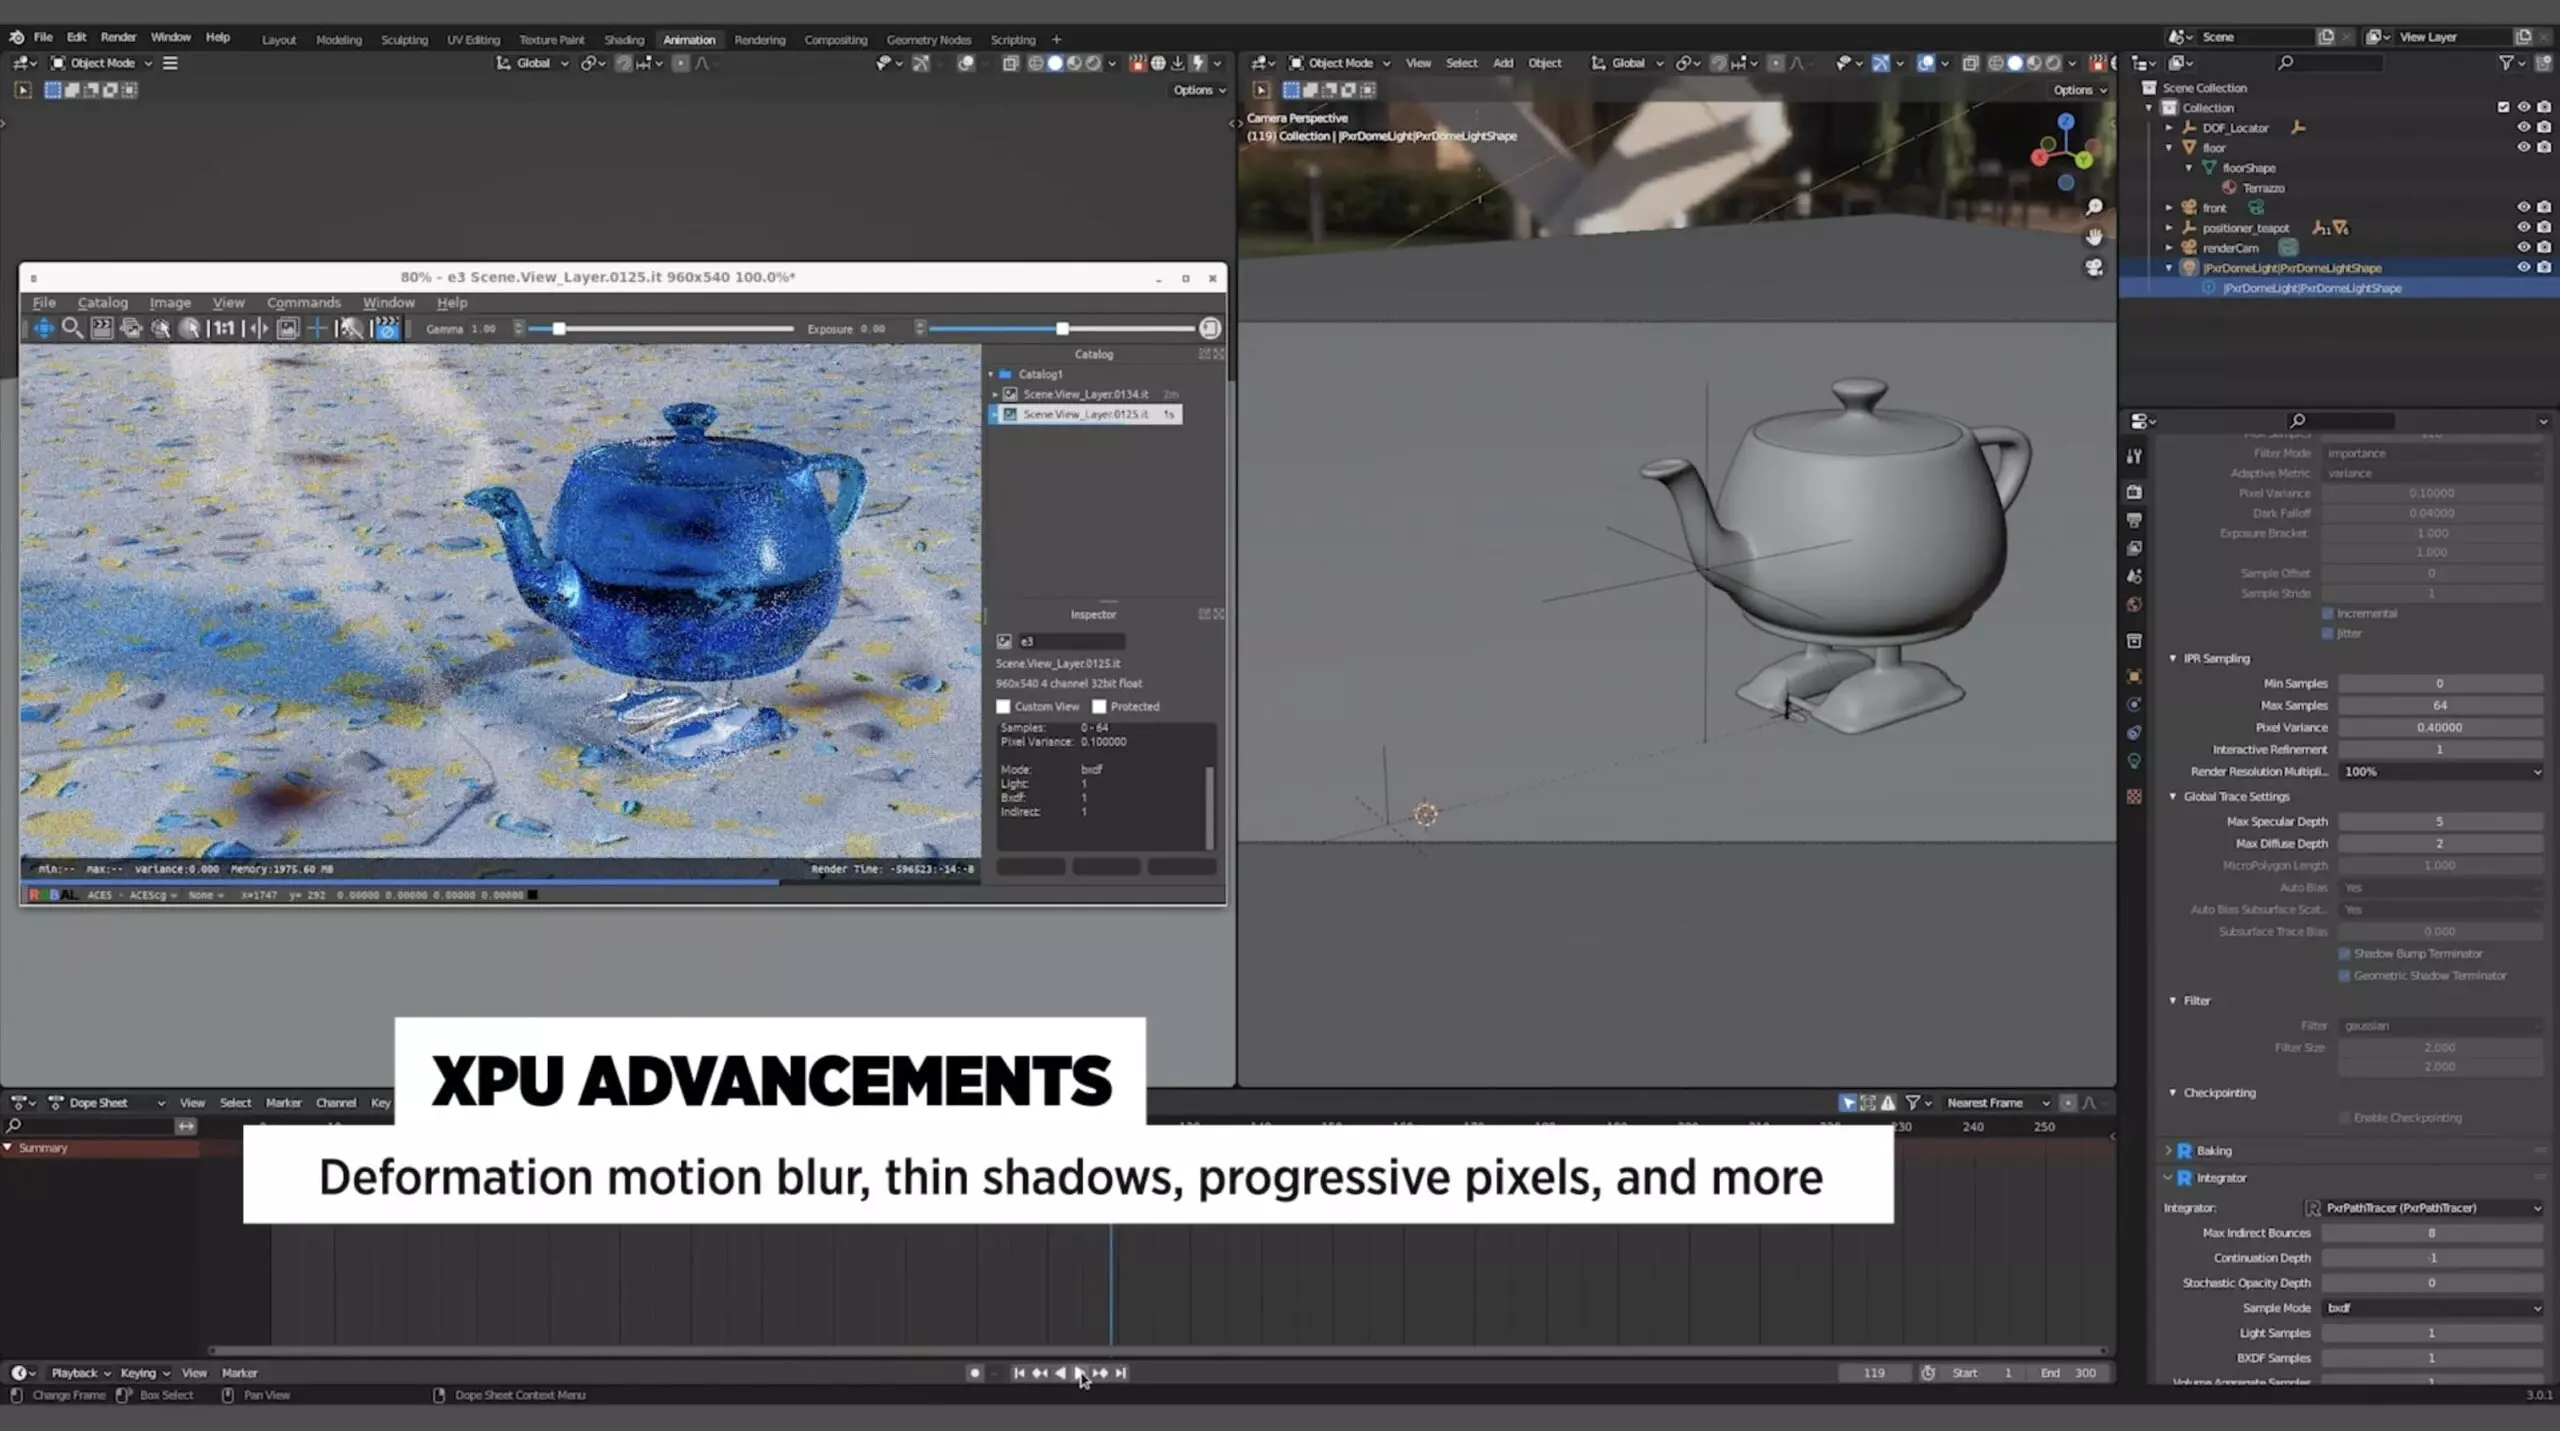Click the zoom magnifier tool in the 'it' viewer
This screenshot has height=1431, width=2560.
(x=72, y=328)
